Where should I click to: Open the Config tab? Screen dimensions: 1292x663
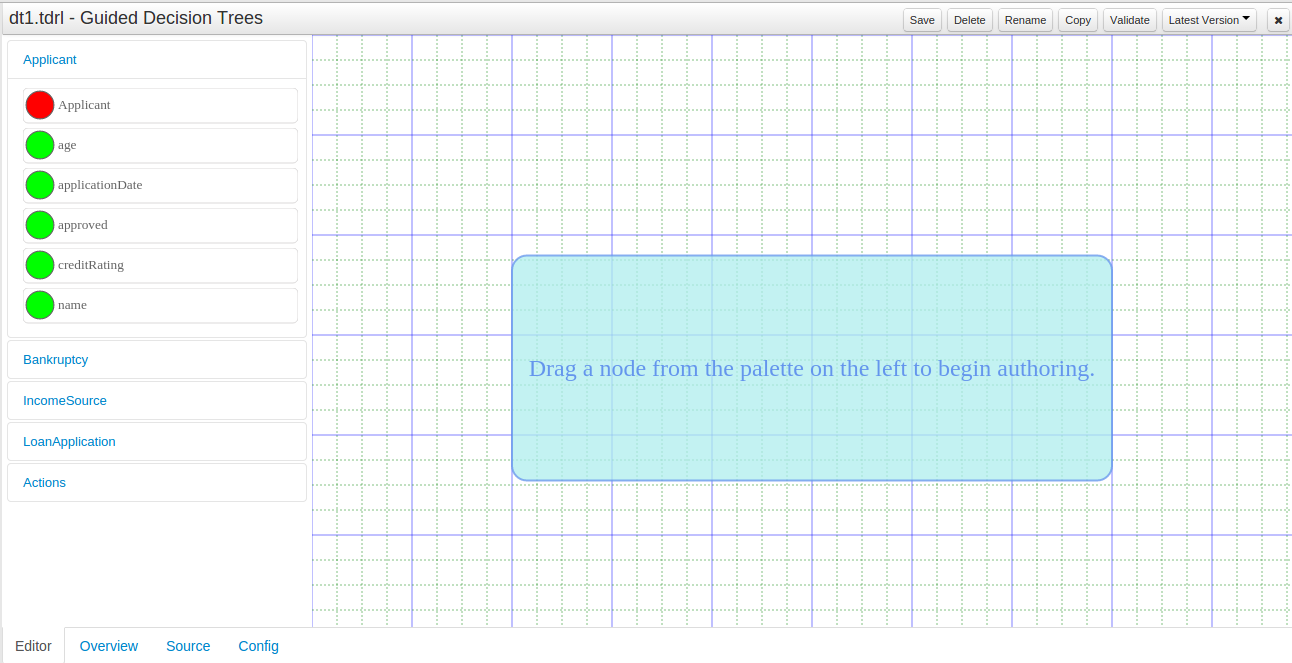(x=258, y=646)
